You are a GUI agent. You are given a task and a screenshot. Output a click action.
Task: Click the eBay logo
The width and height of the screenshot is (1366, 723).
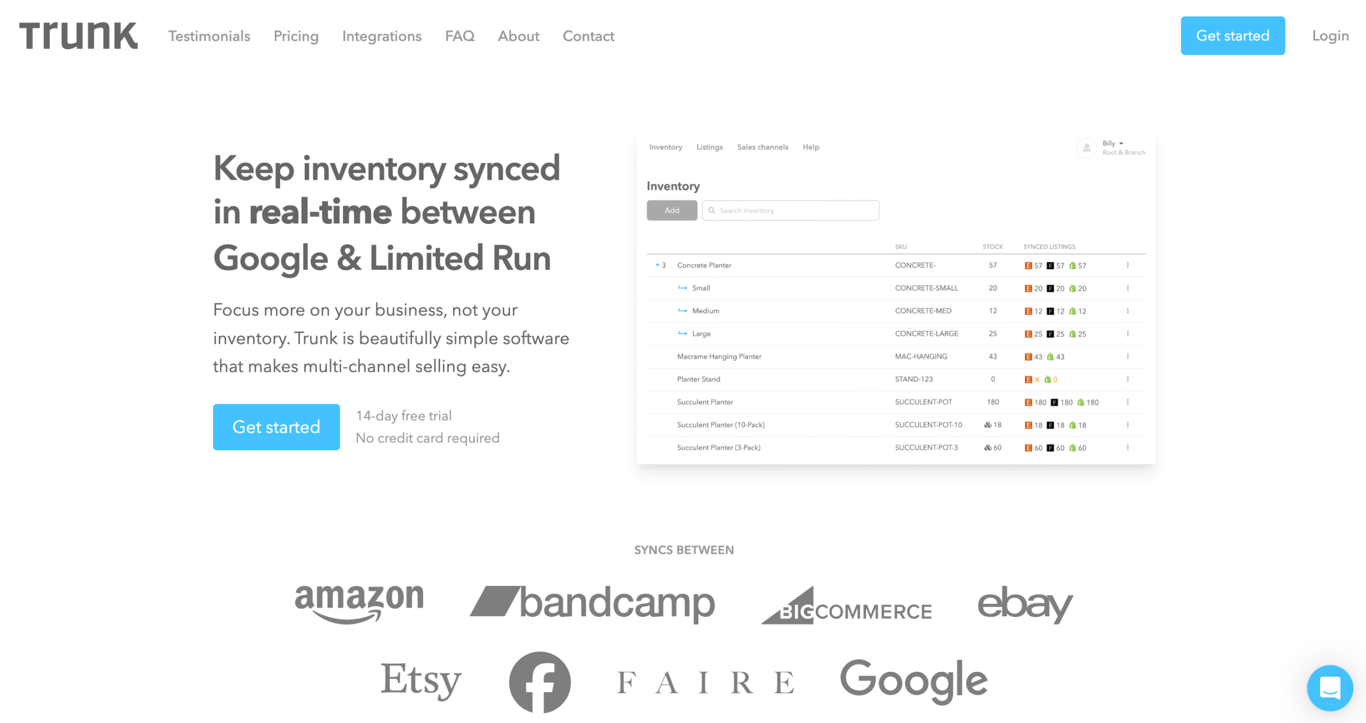1025,604
